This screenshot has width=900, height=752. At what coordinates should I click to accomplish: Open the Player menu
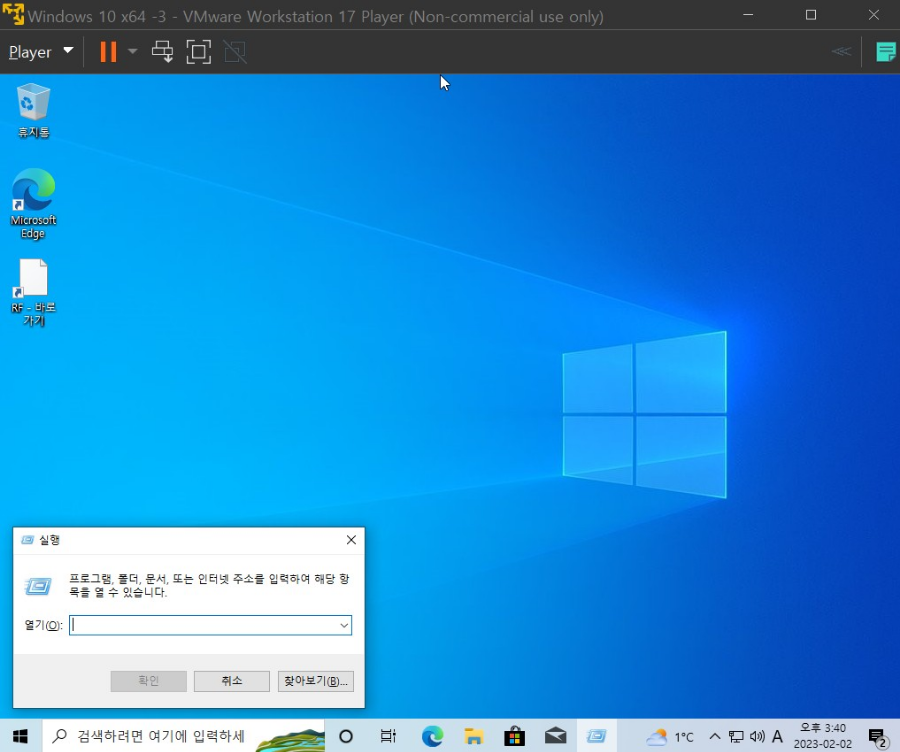(x=41, y=52)
